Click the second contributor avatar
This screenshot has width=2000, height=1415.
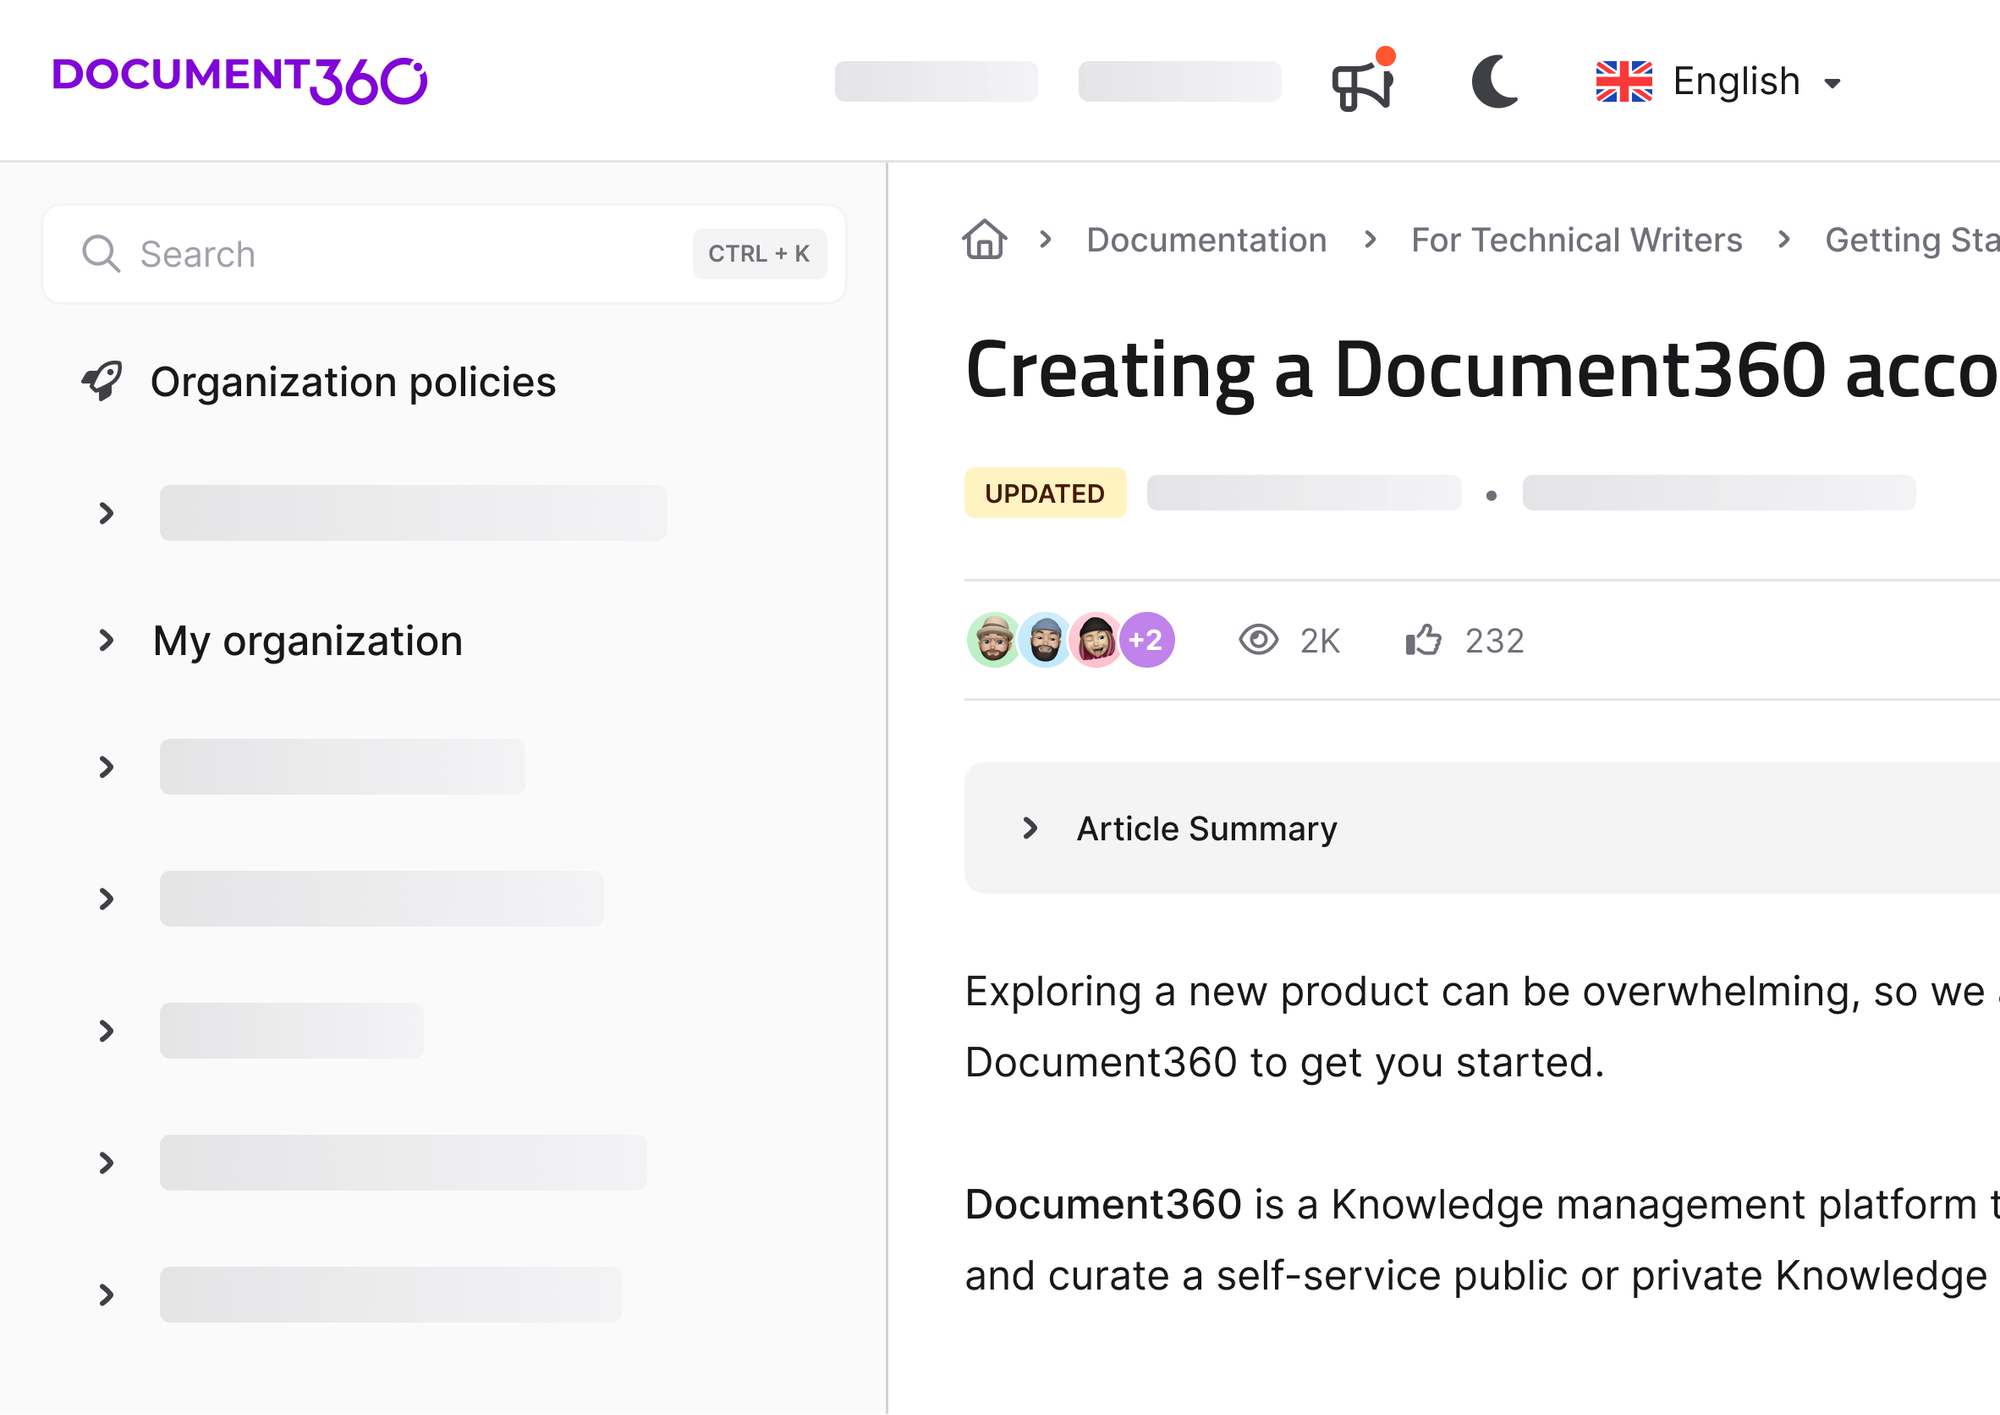click(x=1045, y=640)
